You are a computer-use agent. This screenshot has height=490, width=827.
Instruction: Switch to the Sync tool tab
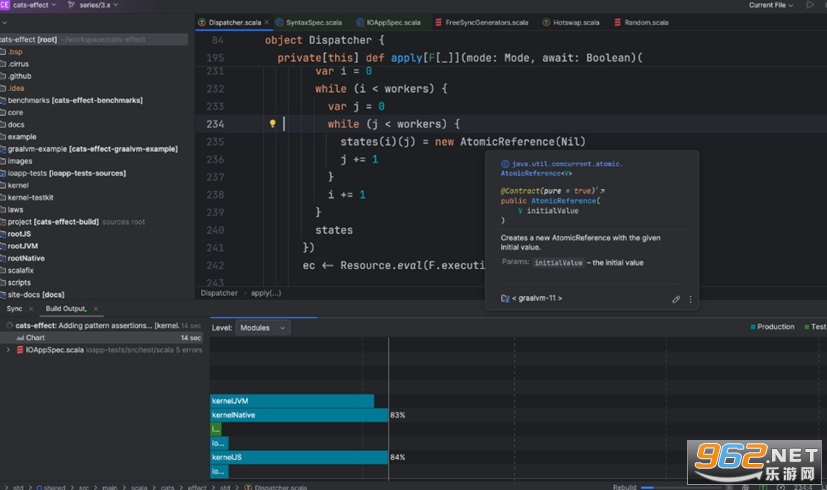coord(14,309)
